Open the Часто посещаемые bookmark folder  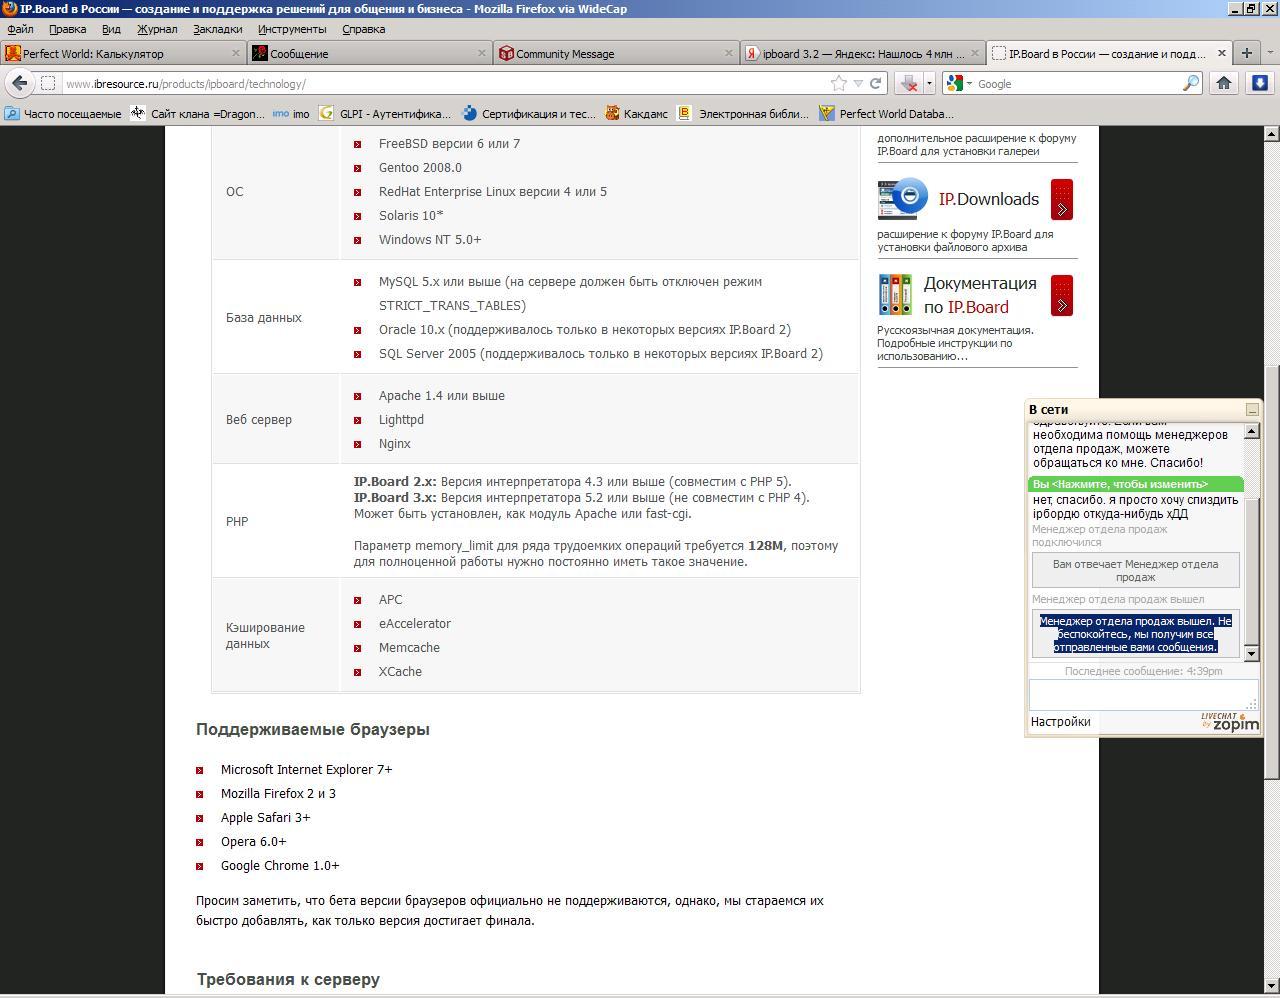point(62,114)
